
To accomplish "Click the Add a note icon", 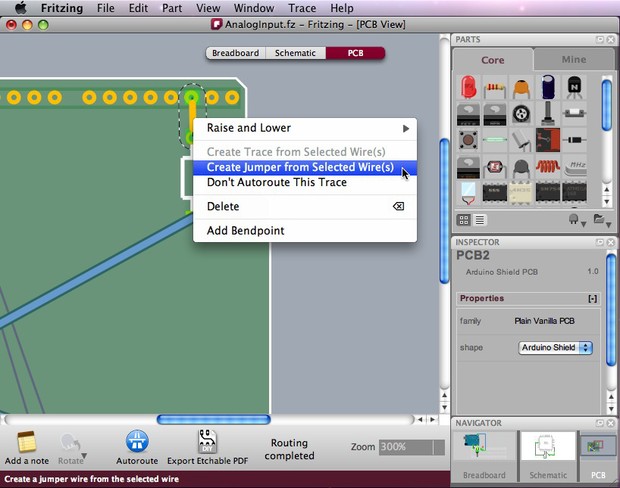I will click(x=26, y=442).
